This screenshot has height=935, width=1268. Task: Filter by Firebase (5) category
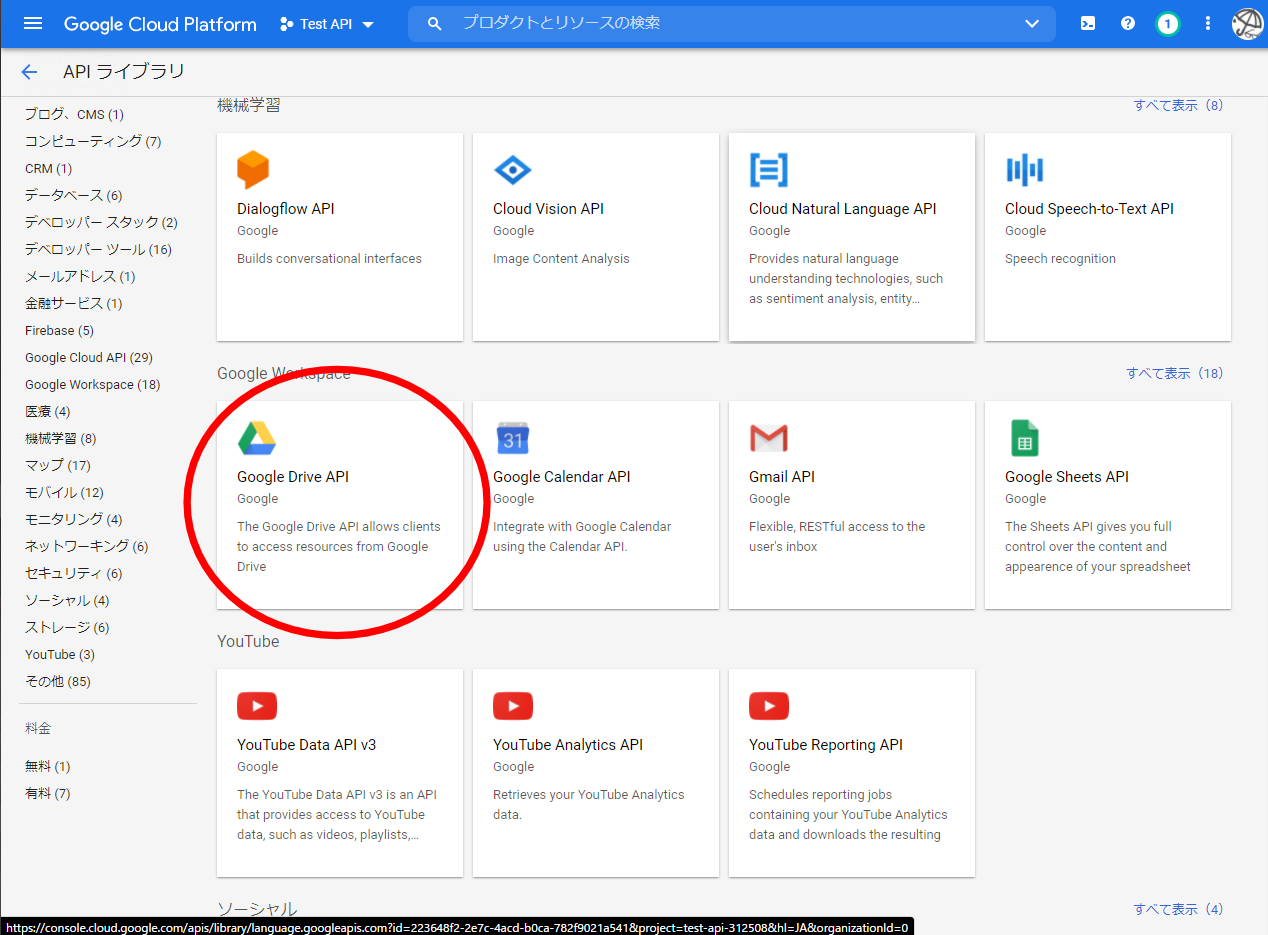(x=59, y=330)
